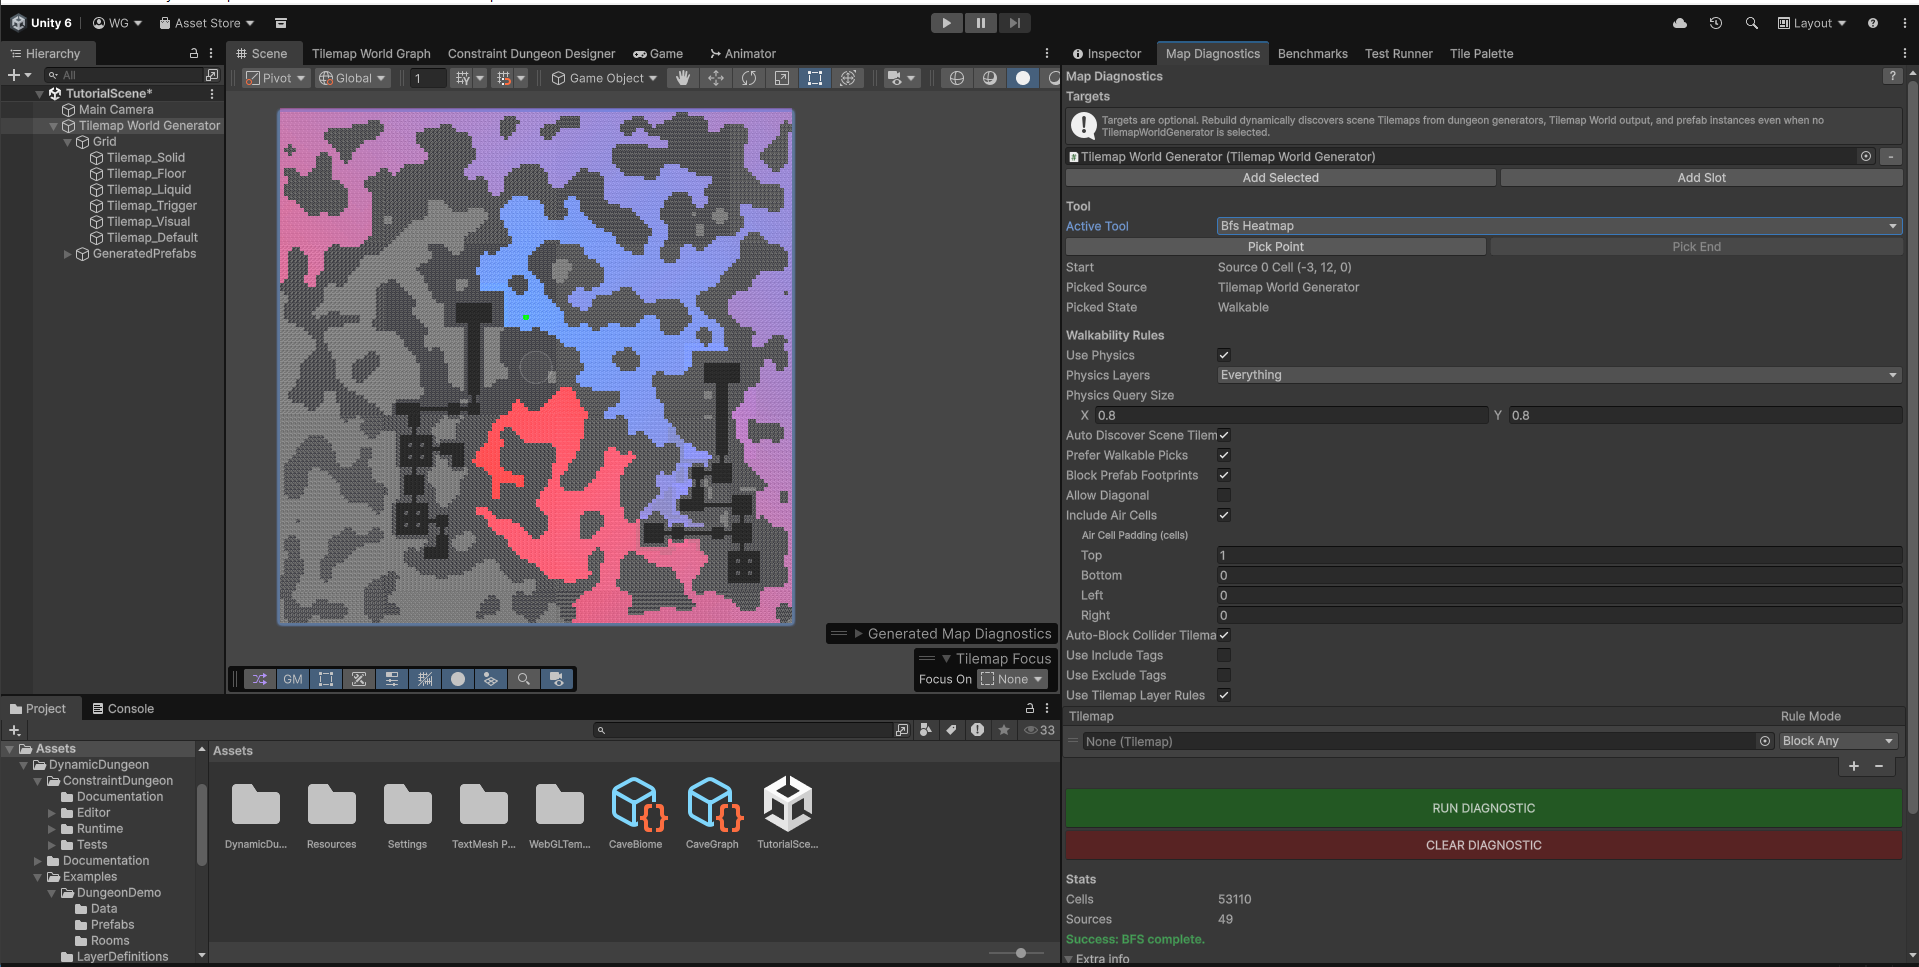Toggle lock on Hierarchy panel
The height and width of the screenshot is (967, 1919).
pos(194,54)
